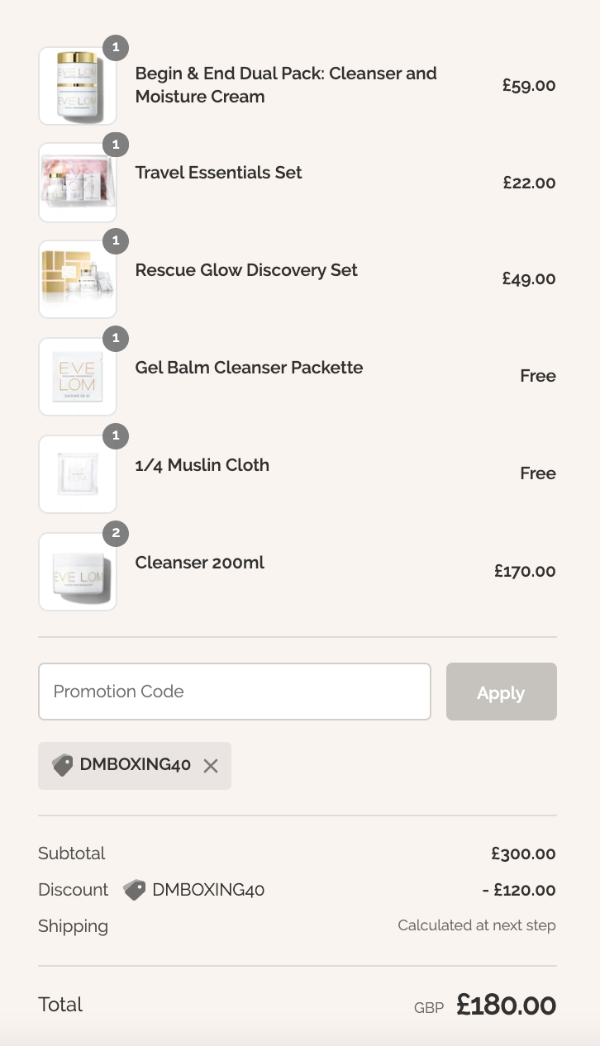Open the 1/4 Muslin Cloth thumbnail
Screen dimensions: 600x1046
77,474
